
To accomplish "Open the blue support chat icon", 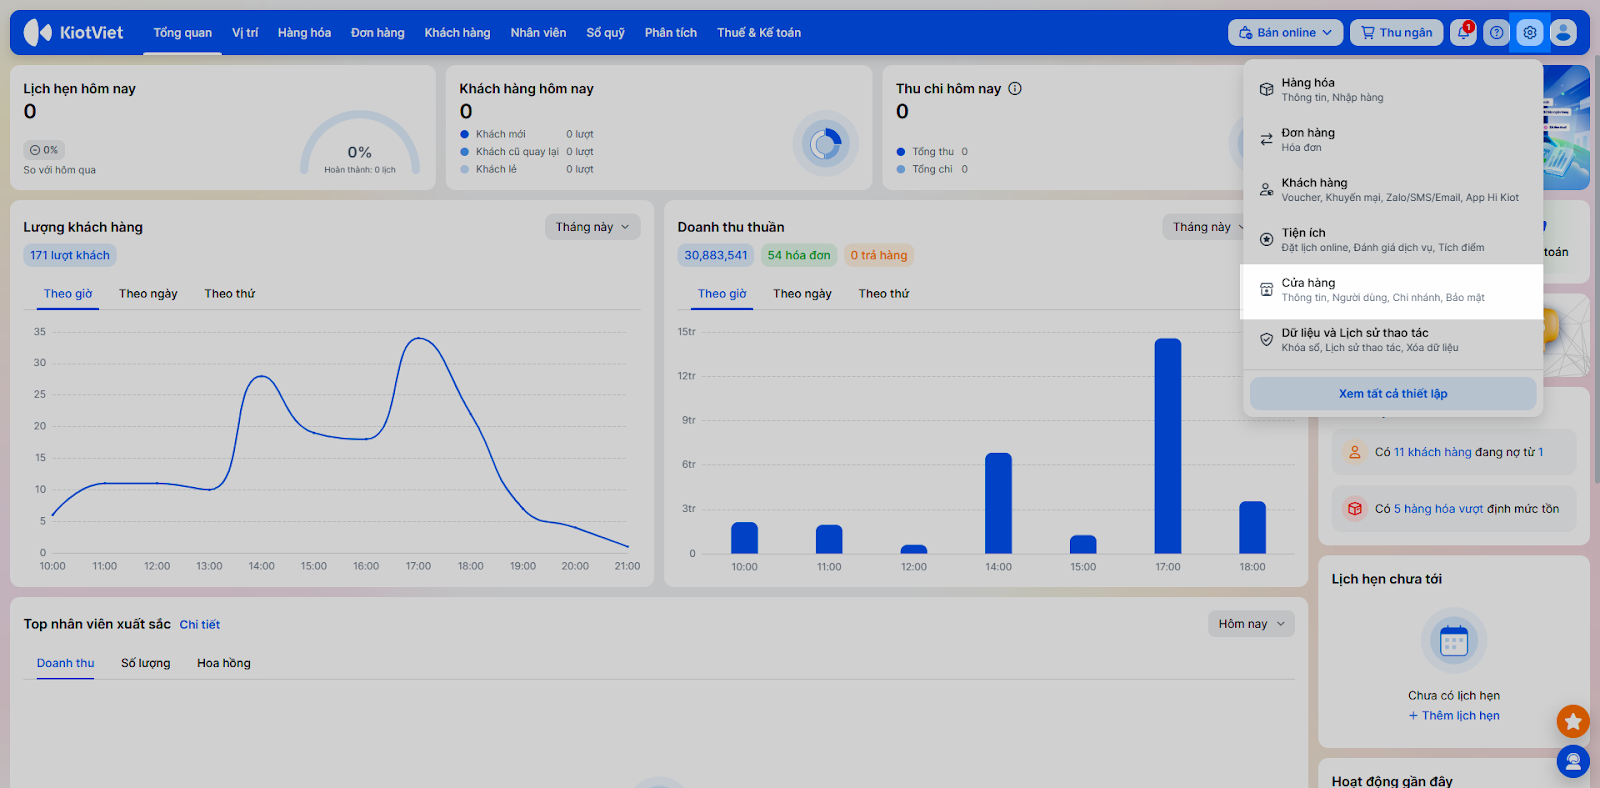I will (x=1573, y=762).
